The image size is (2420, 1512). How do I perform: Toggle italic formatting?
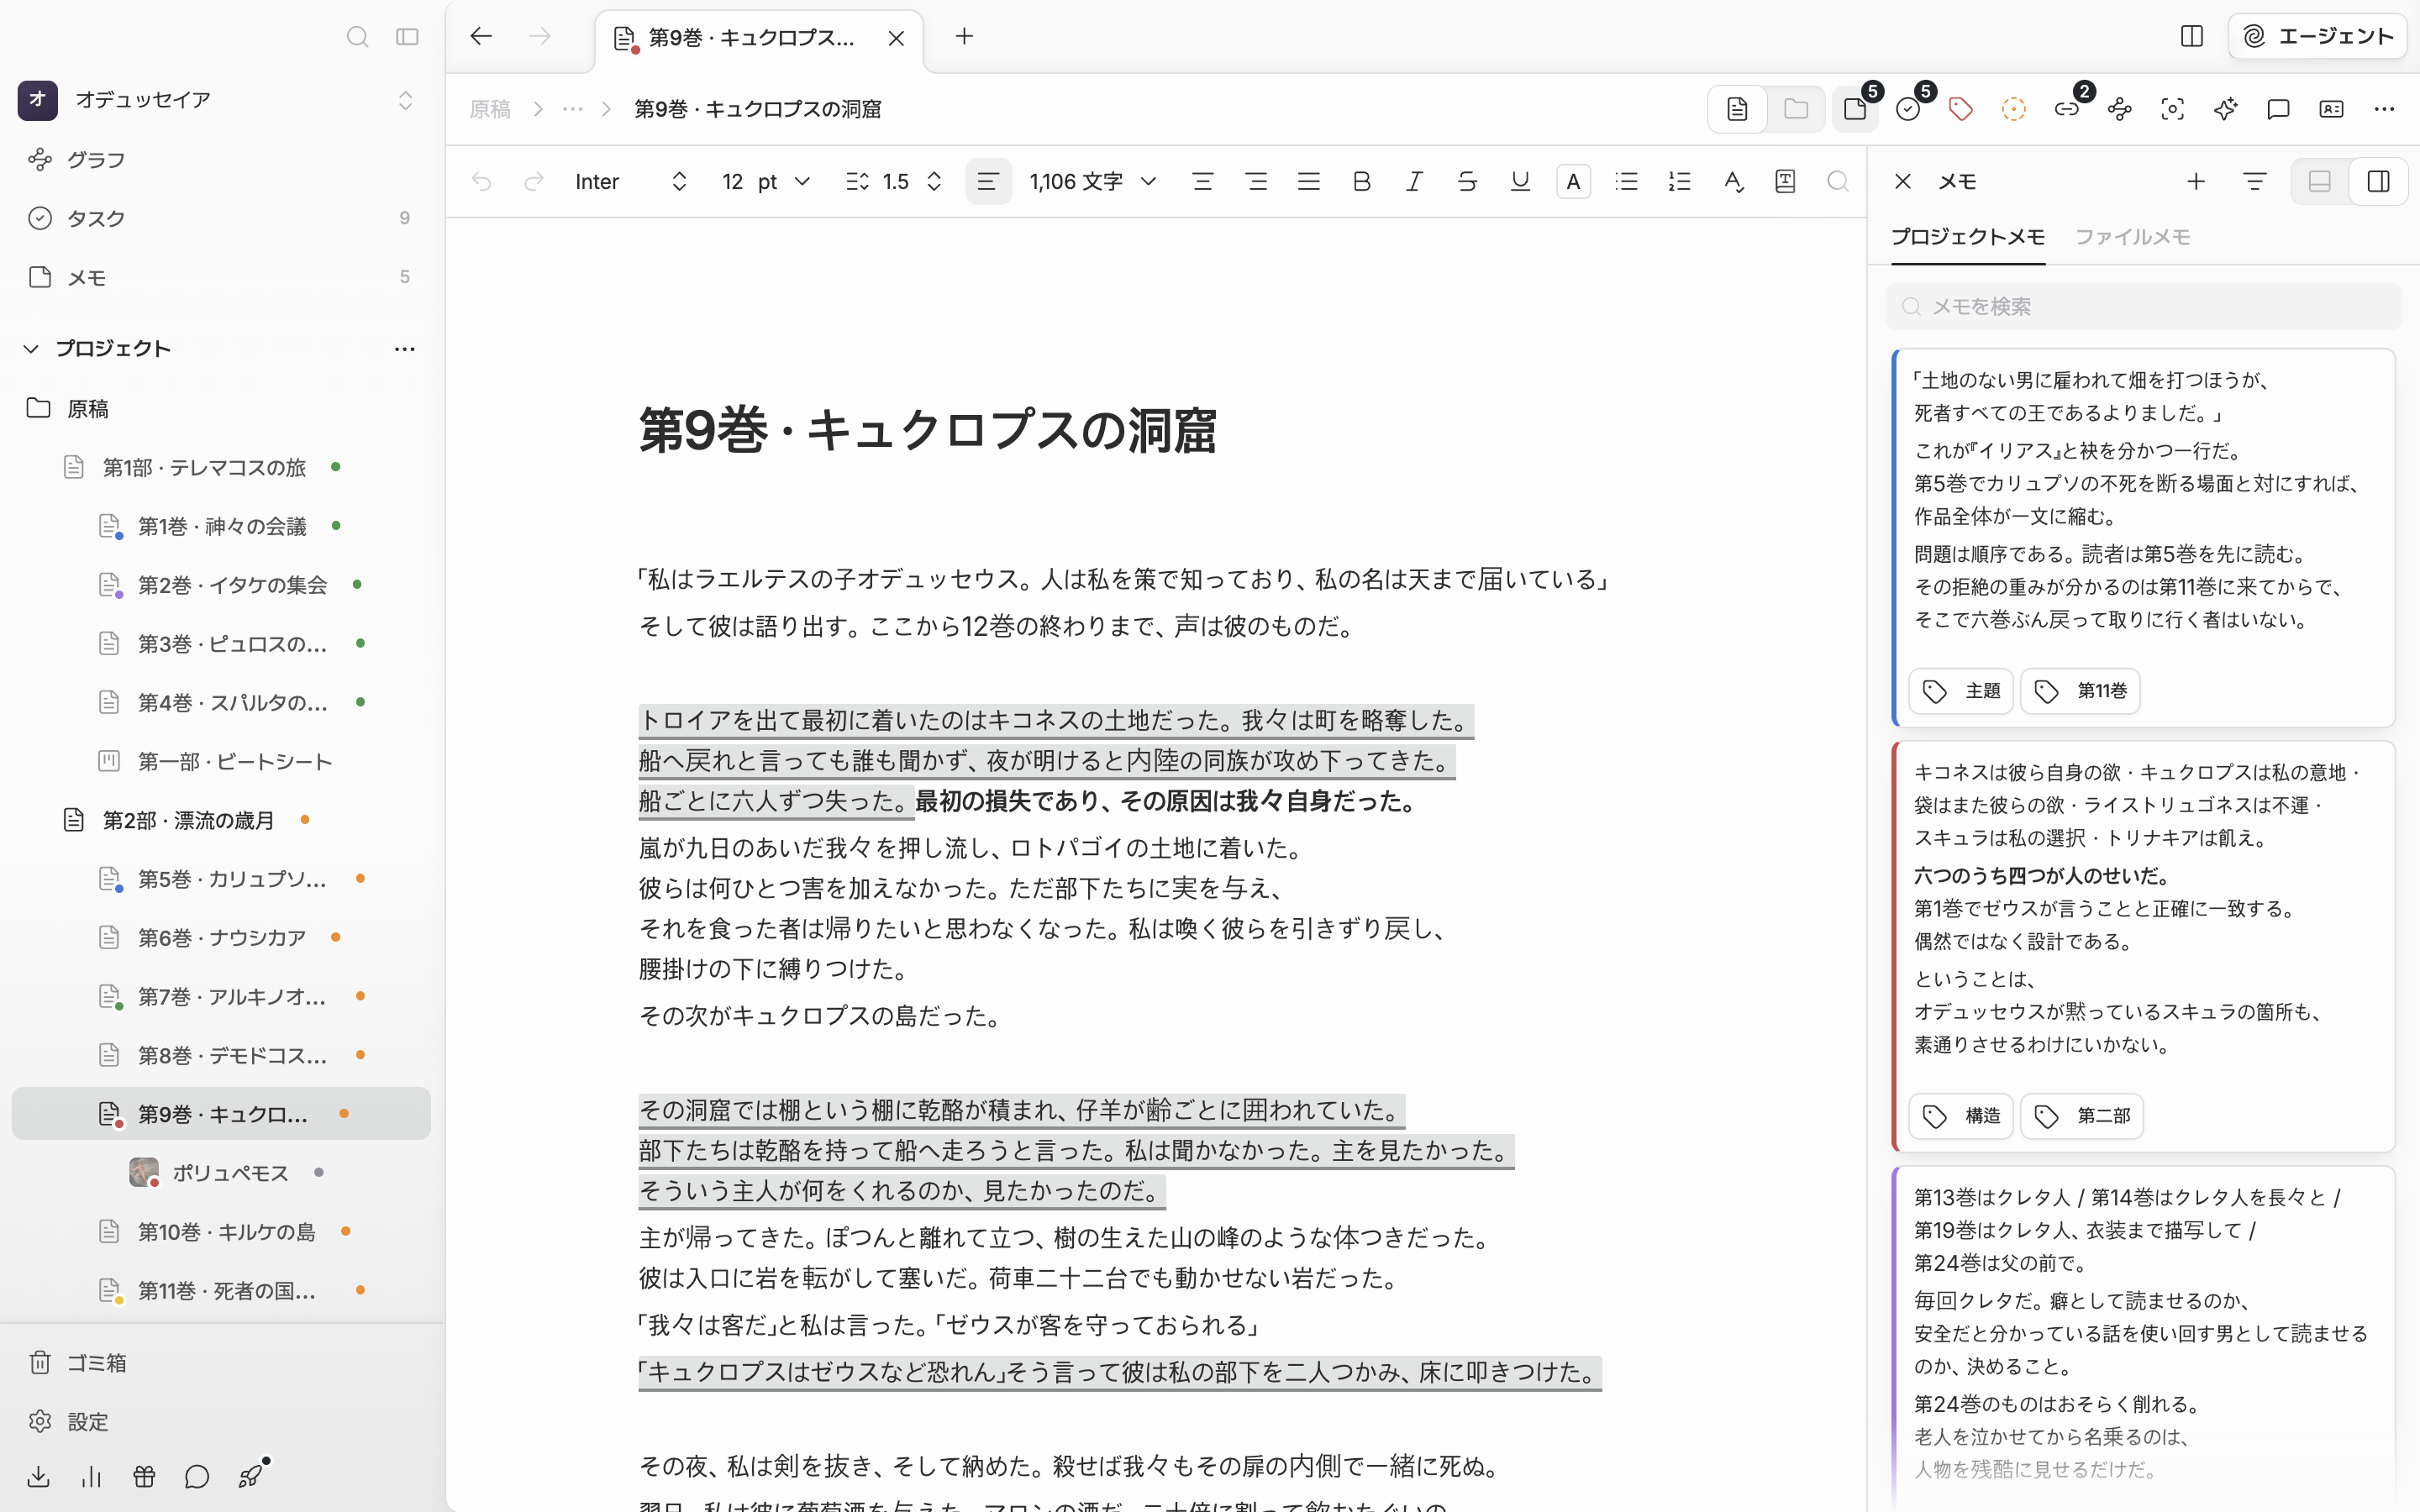1414,182
